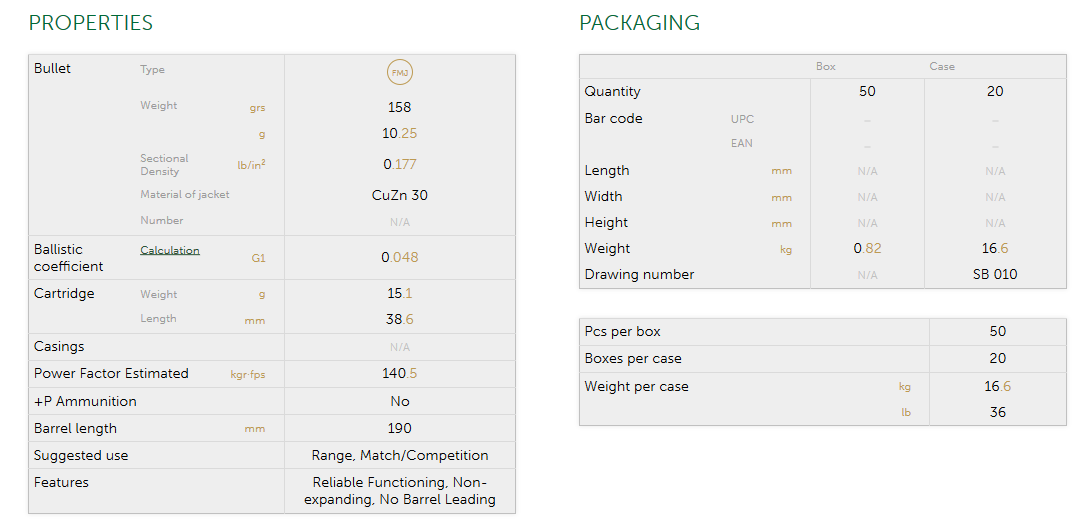Image resolution: width=1088 pixels, height=525 pixels.
Task: Click the Pcs per box row label
Action: (622, 332)
